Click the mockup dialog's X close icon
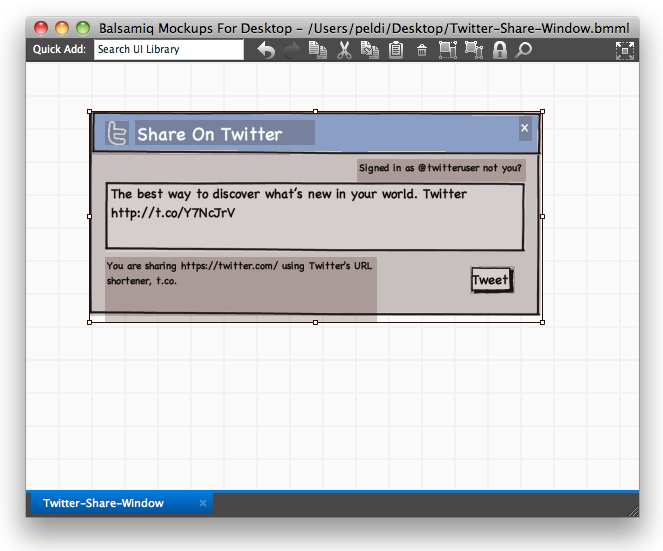663x551 pixels. pos(525,128)
